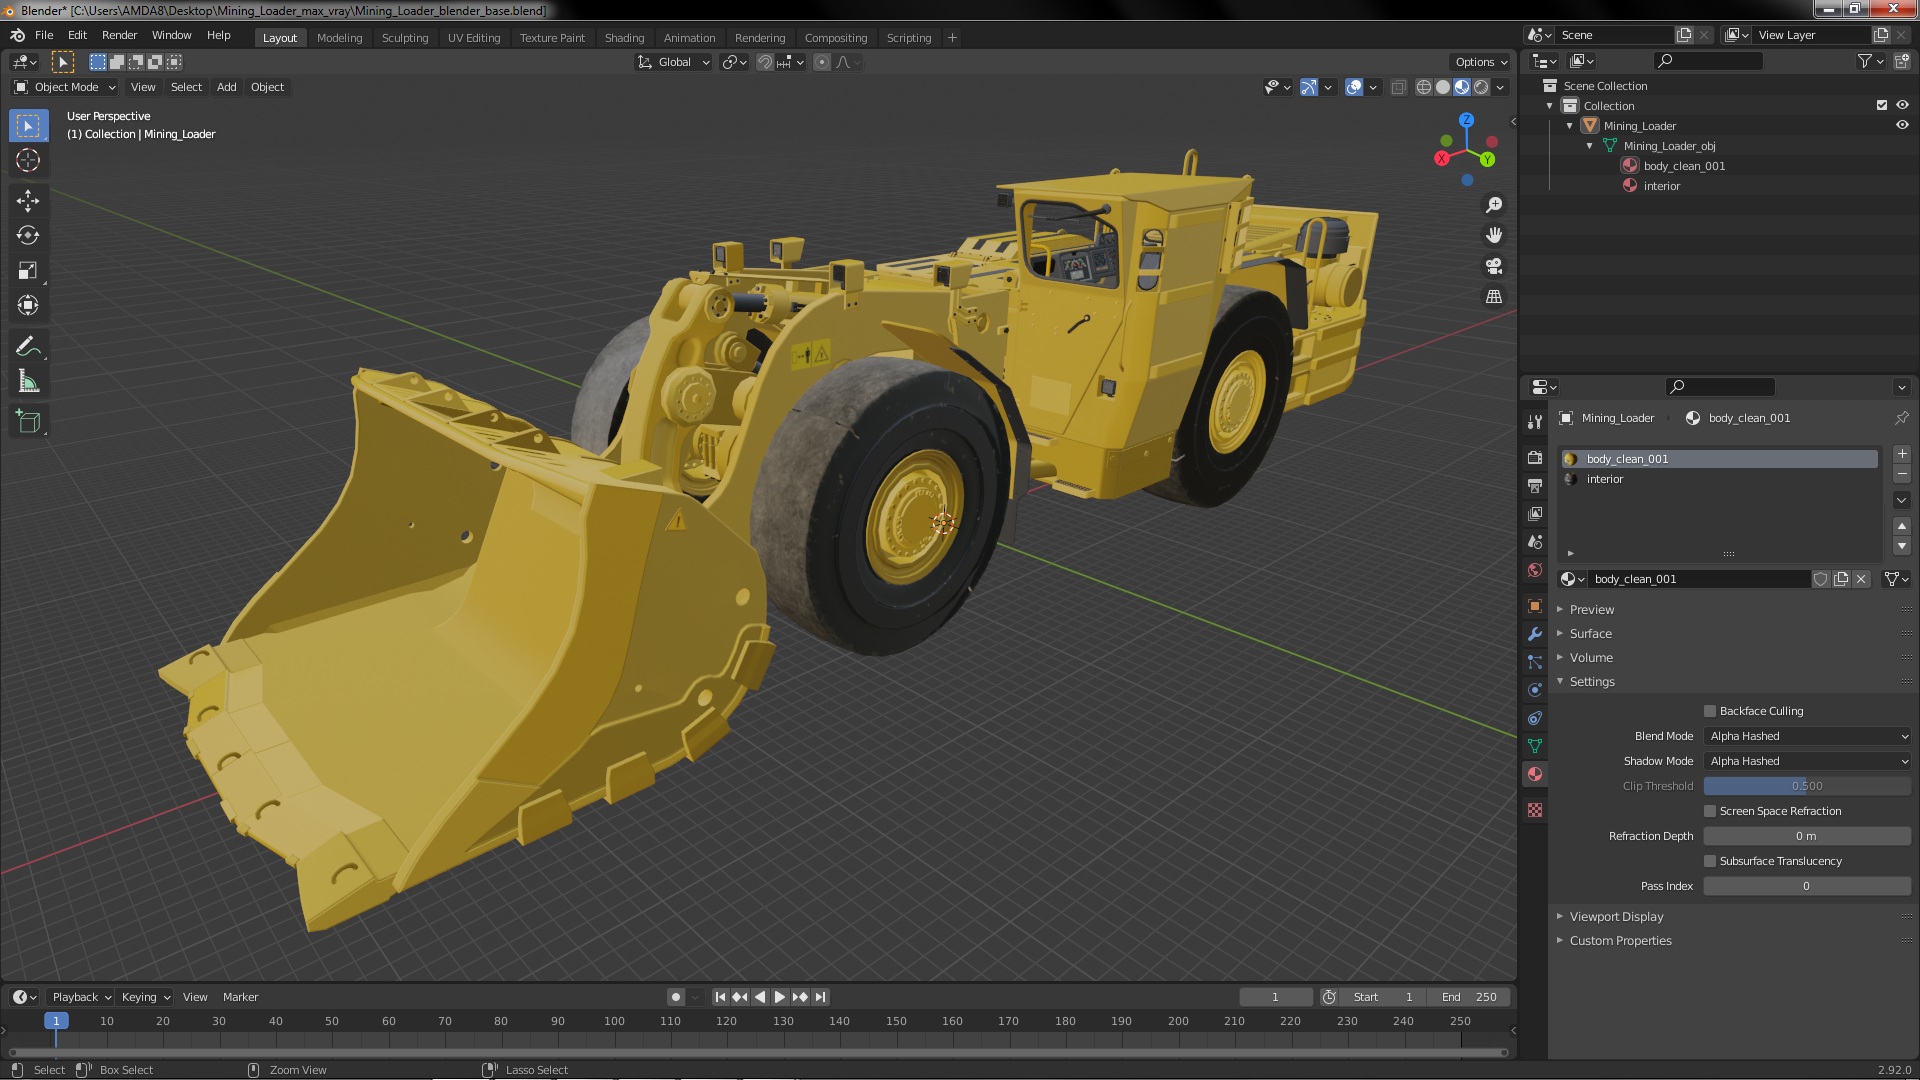Select the Measure tool

[x=28, y=382]
